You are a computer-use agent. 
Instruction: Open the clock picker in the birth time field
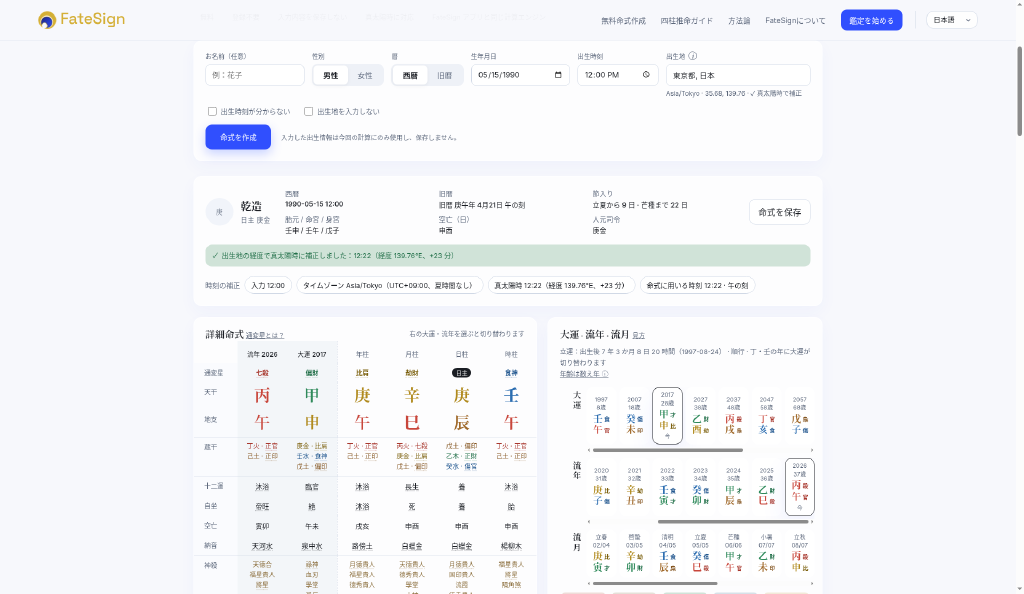(x=646, y=75)
